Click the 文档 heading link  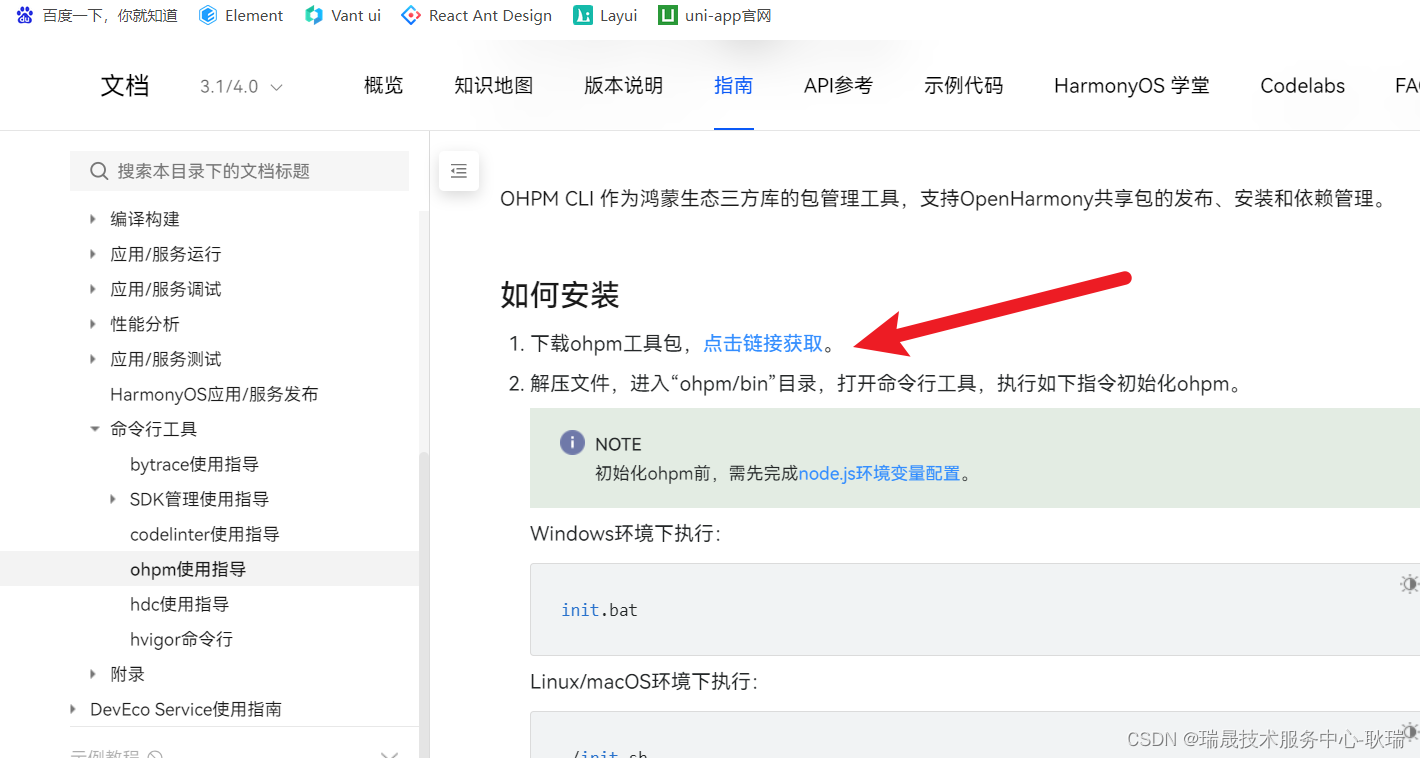tap(125, 86)
